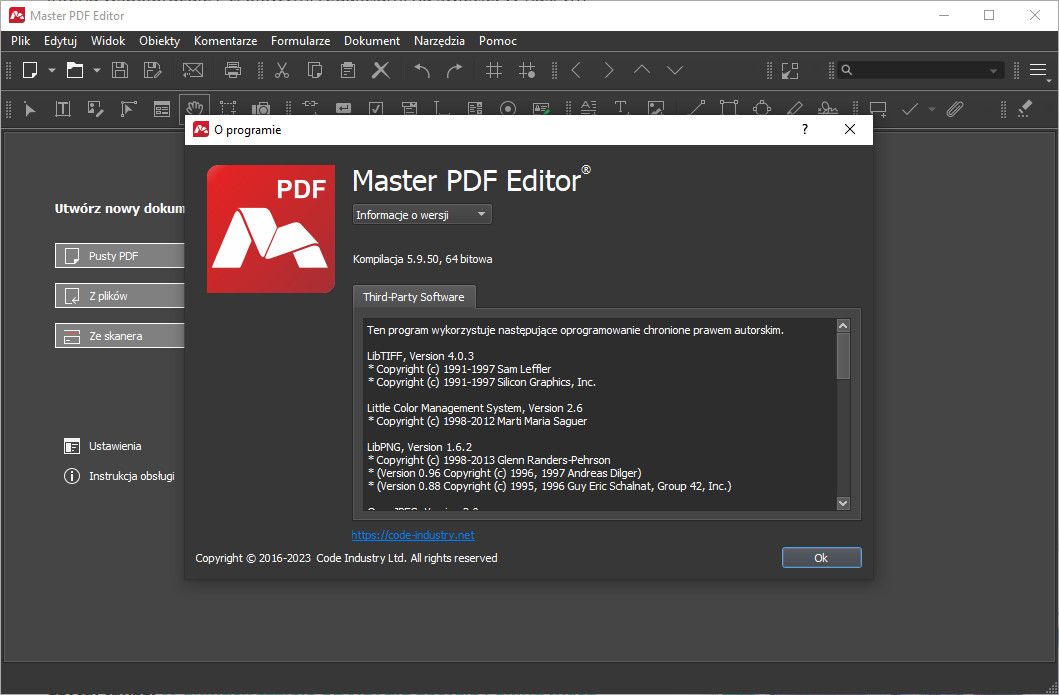Viewport: 1059px width, 695px height.
Task: Select the Edit Text tool
Action: [x=63, y=109]
